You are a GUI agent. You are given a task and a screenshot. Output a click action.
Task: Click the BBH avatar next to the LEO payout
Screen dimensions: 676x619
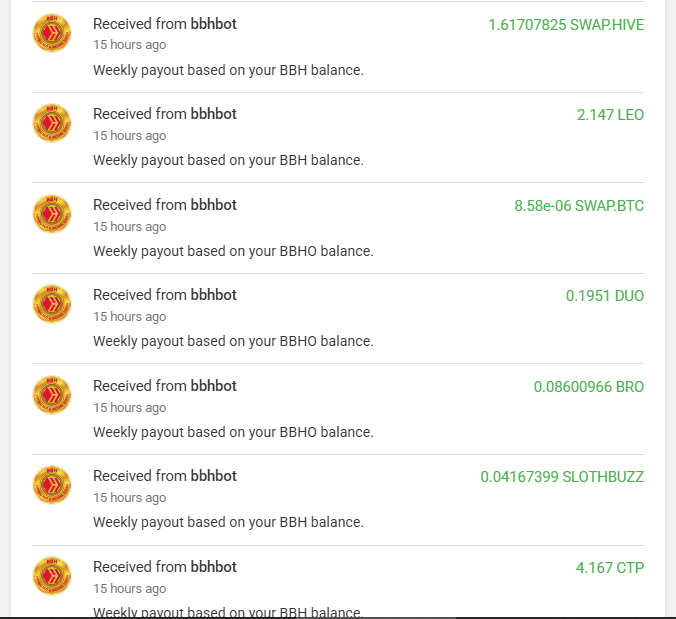tap(52, 123)
